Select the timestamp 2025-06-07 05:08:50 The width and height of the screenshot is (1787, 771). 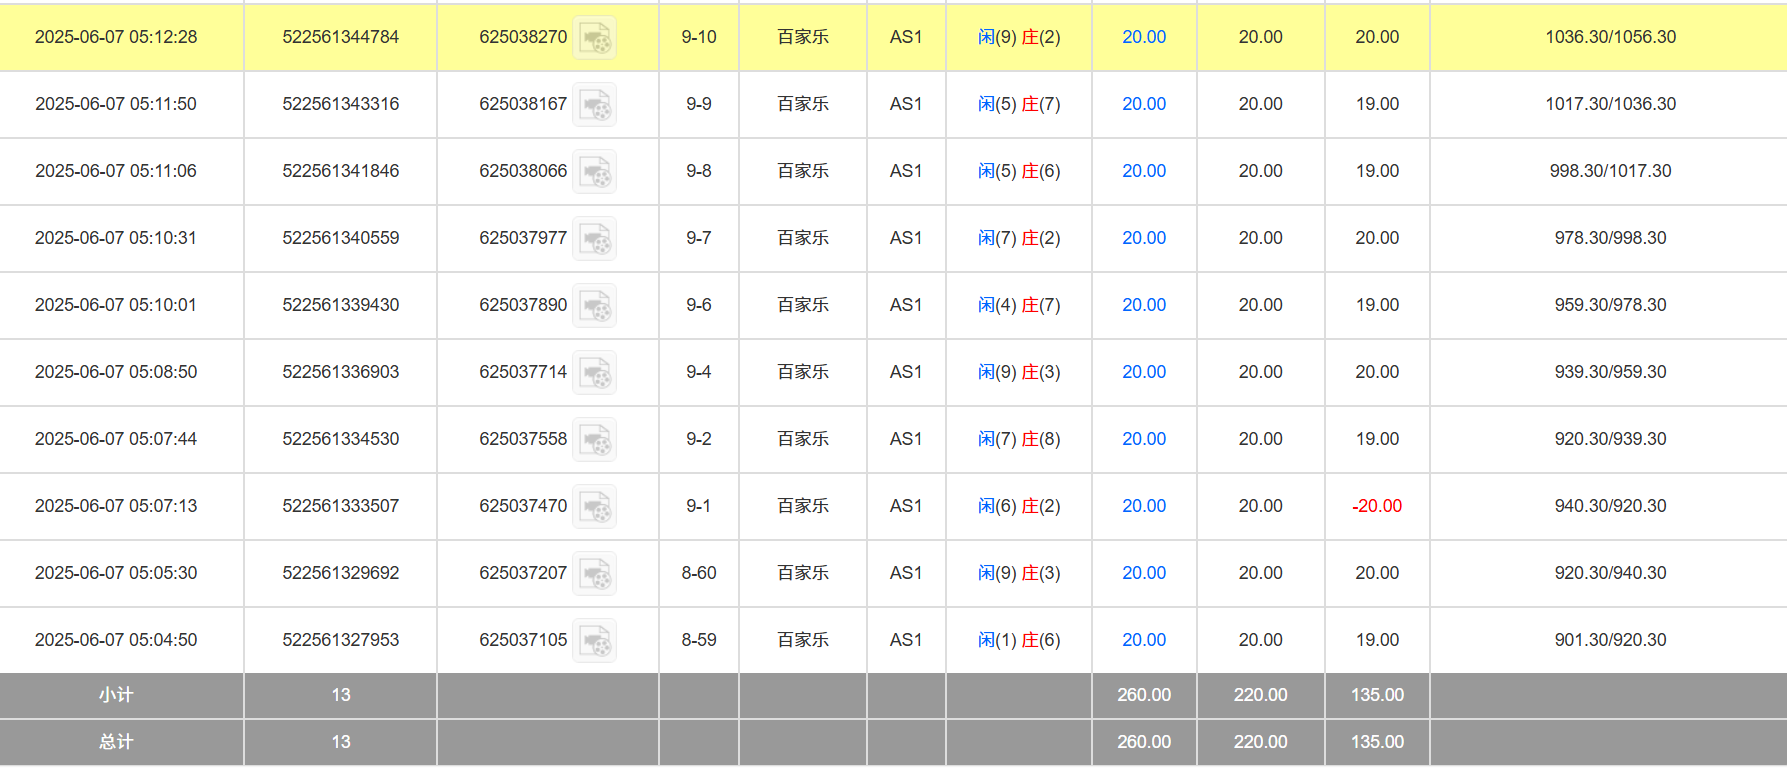116,372
